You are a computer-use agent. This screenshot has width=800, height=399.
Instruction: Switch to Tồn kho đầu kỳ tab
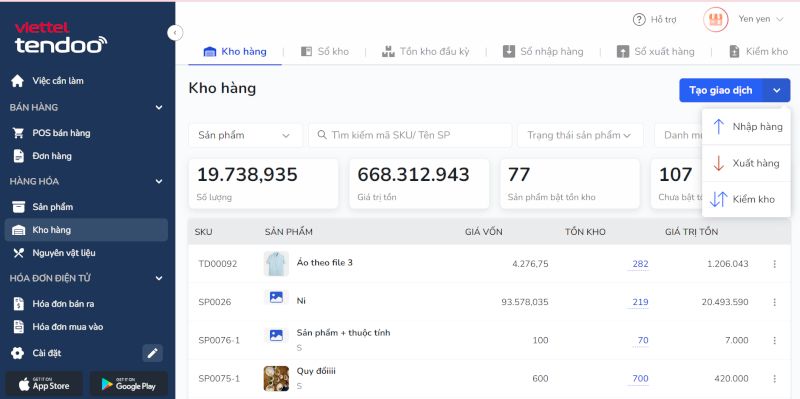click(x=426, y=52)
